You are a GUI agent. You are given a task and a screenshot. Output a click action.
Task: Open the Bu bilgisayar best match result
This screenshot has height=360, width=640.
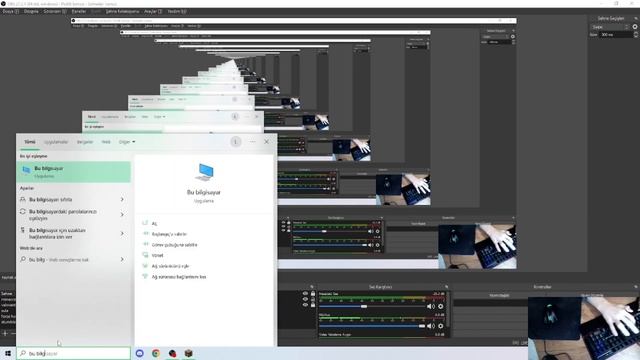point(73,172)
